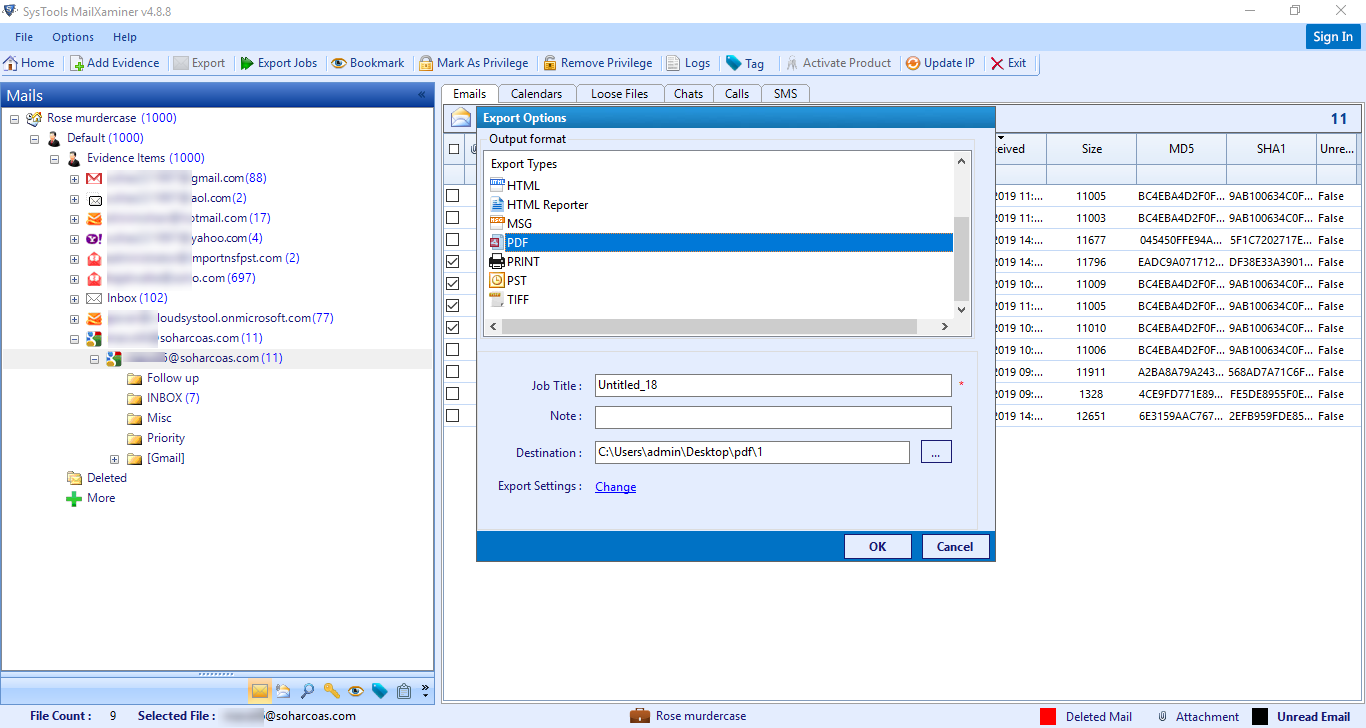Click the Tag toolbar icon

coord(745,63)
